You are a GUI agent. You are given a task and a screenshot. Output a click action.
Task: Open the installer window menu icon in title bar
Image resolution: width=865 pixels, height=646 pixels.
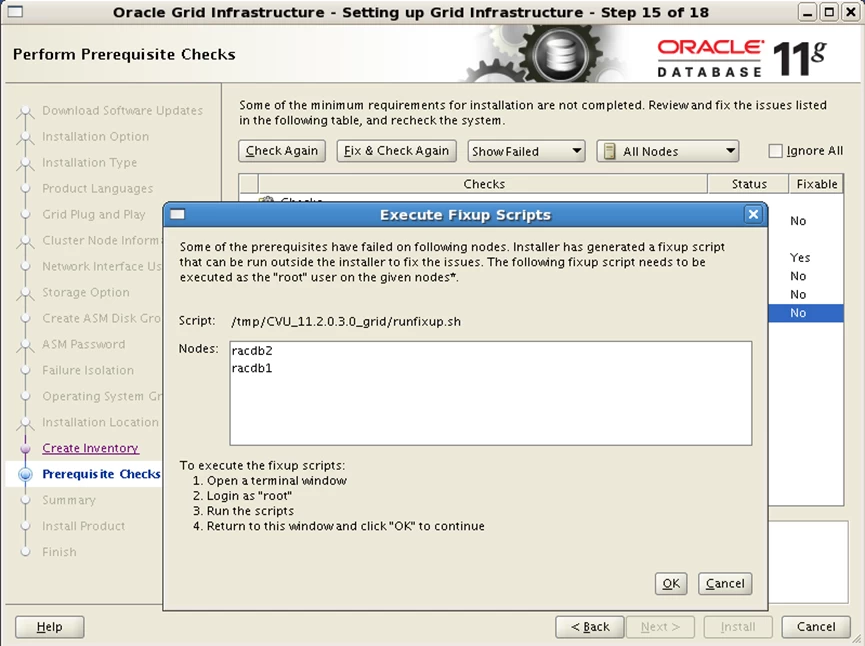coord(15,12)
